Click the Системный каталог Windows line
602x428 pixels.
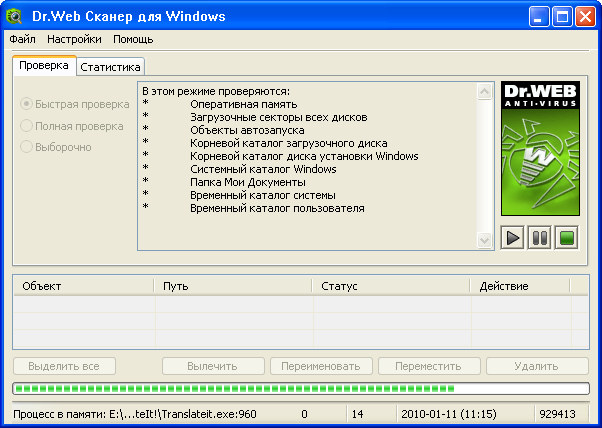[263, 169]
